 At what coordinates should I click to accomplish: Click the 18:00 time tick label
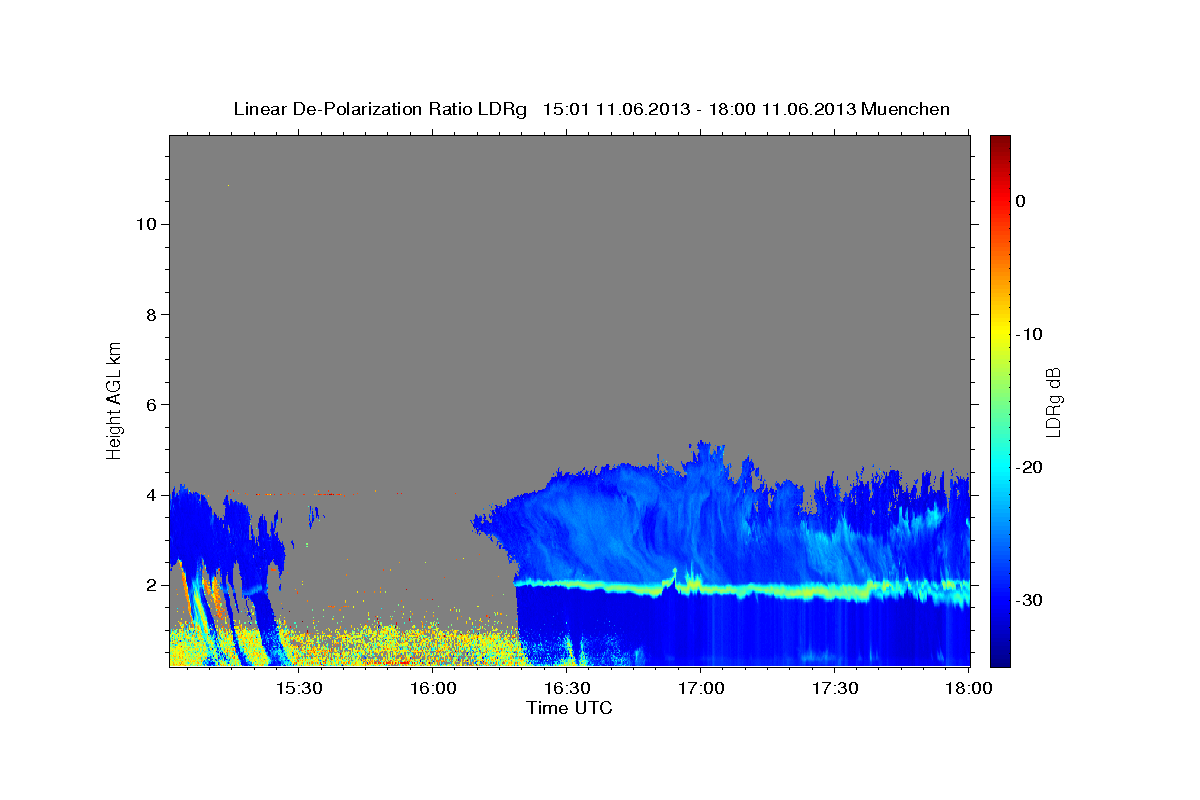pyautogui.click(x=968, y=689)
